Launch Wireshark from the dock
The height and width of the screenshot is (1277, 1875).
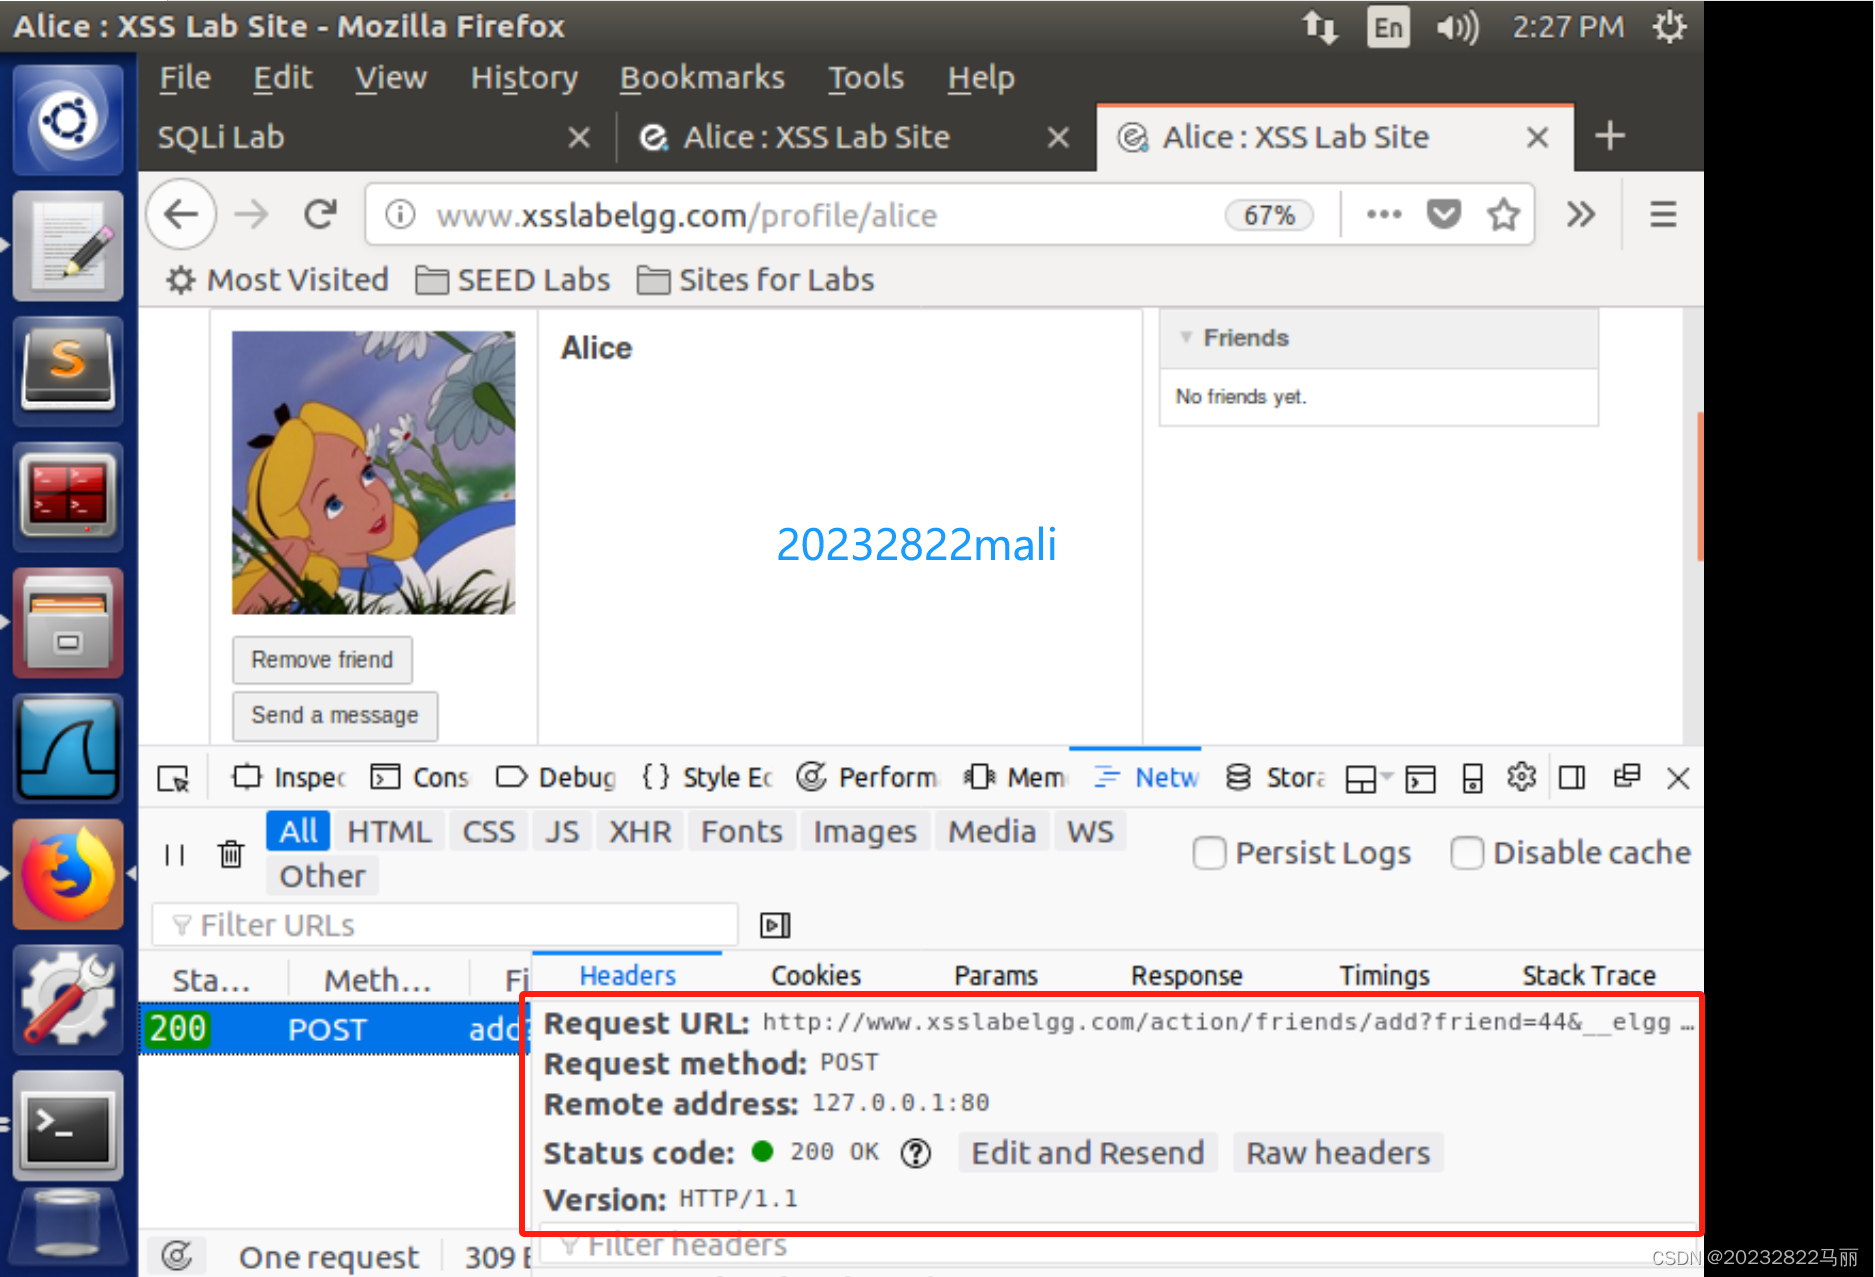click(x=68, y=748)
